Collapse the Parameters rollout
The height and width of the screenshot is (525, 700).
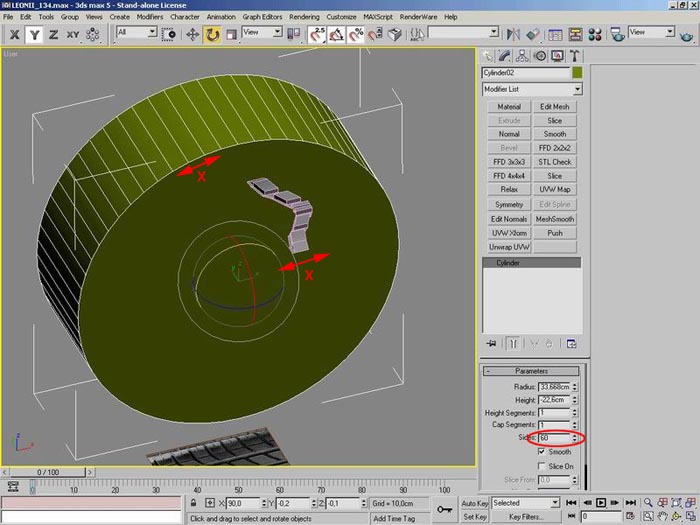coord(531,371)
